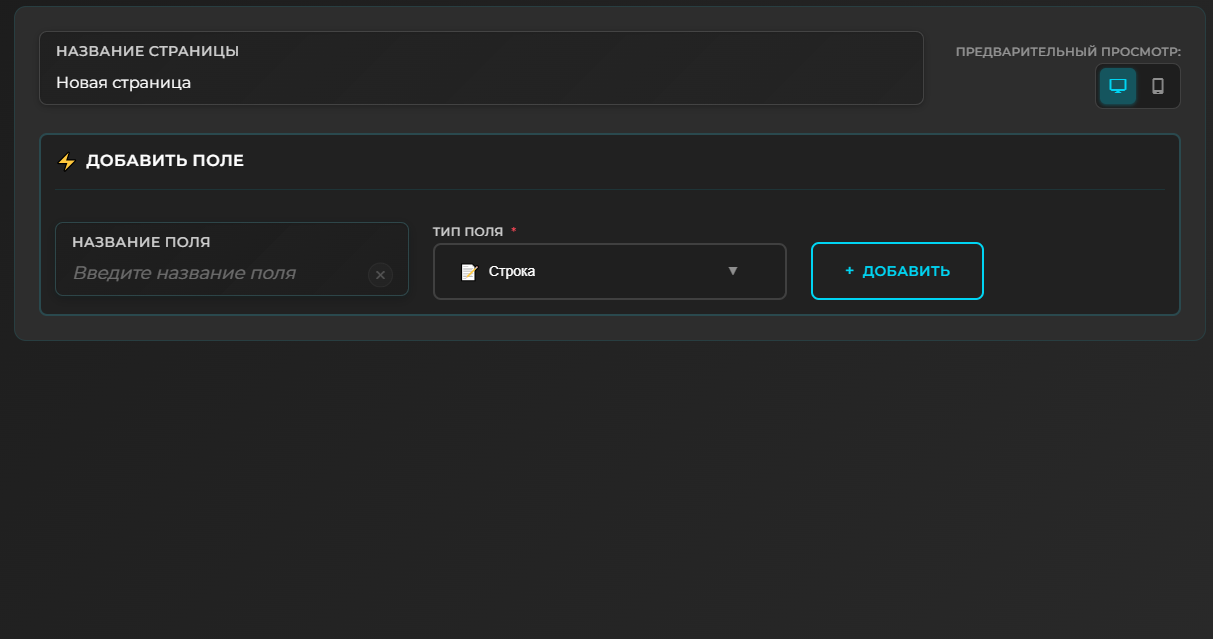Viewport: 1213px width, 639px height.
Task: Click the plus icon on Добавить button
Action: click(849, 271)
